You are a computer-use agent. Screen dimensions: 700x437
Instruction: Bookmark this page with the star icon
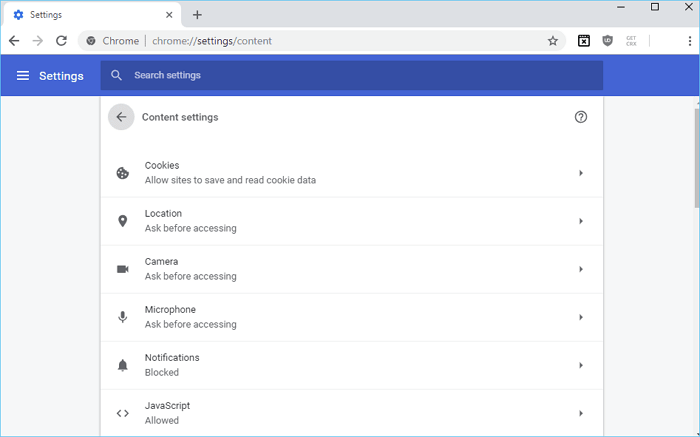[x=553, y=41]
